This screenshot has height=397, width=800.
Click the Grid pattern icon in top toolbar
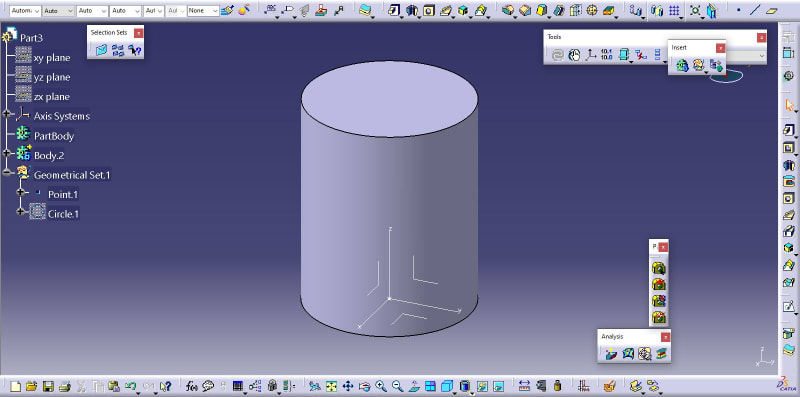(674, 10)
